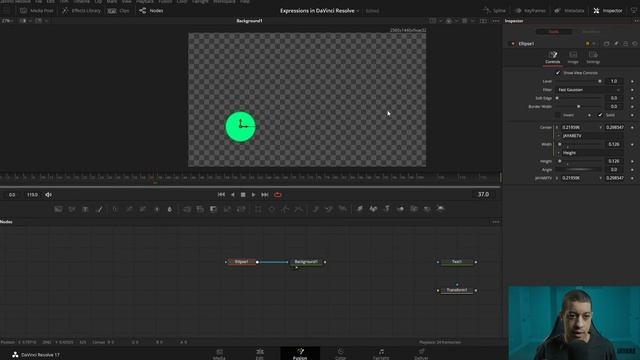This screenshot has width=640, height=360.
Task: Add a Background node from the toolbar
Action: 58,209
